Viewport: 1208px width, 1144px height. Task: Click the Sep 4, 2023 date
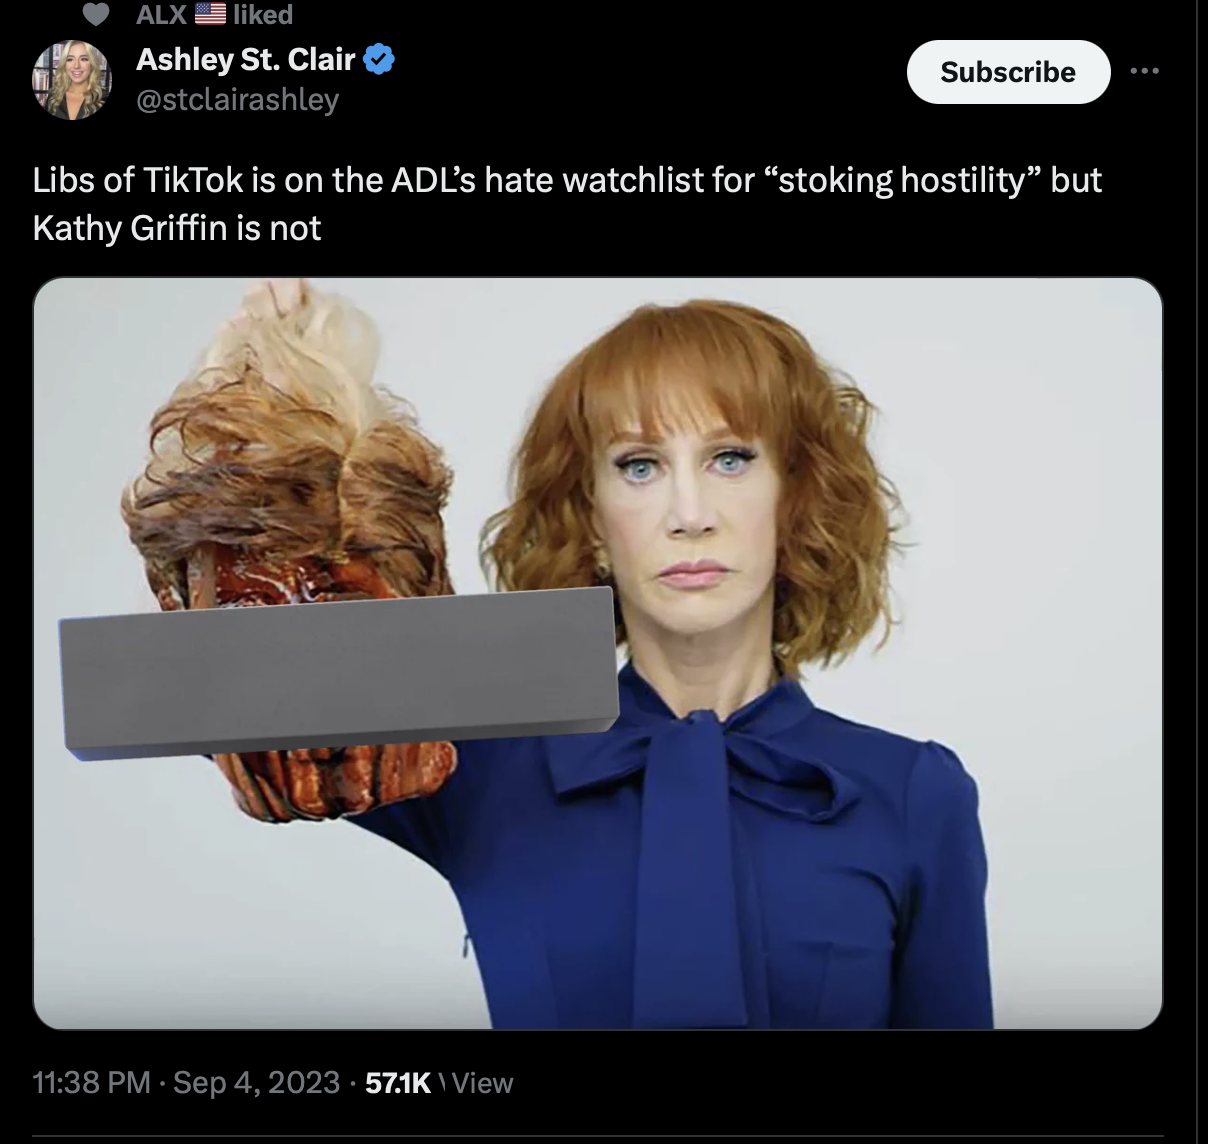click(x=257, y=1083)
